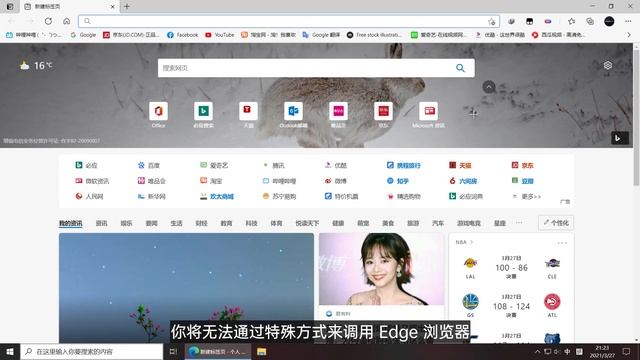Open a new tab with plus button

[127, 7]
